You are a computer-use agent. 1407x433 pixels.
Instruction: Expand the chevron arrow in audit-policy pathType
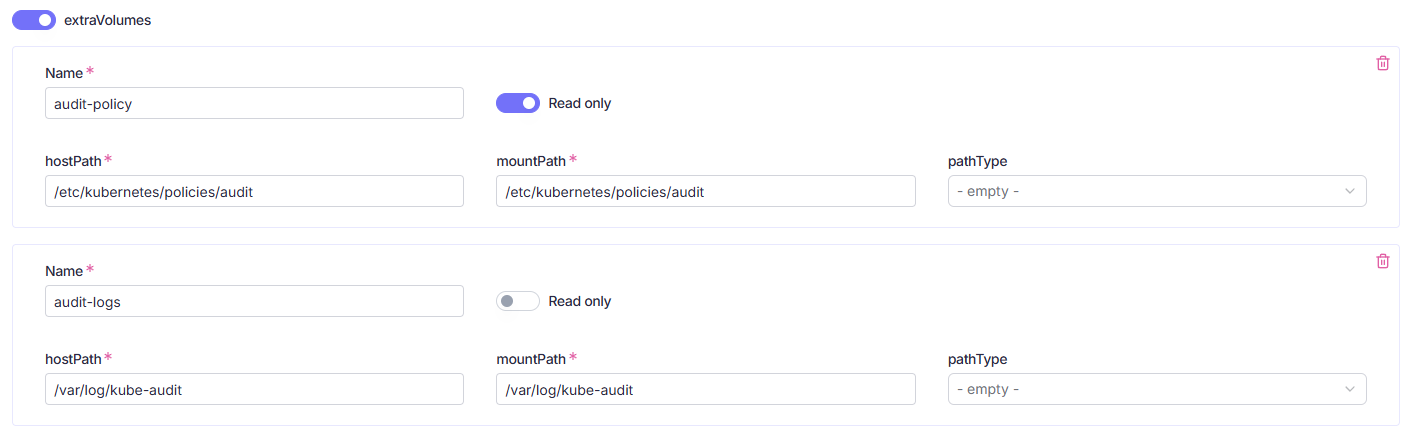pyautogui.click(x=1350, y=191)
